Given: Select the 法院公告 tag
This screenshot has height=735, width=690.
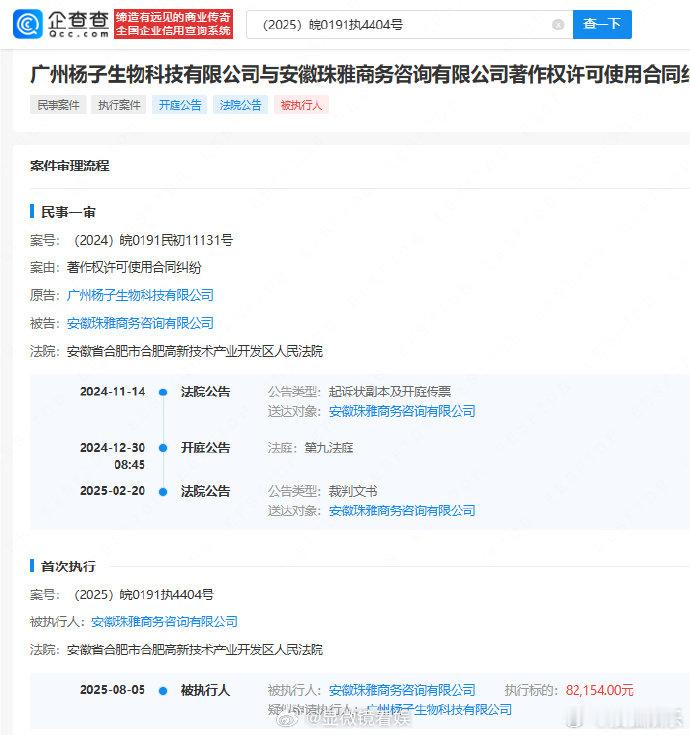Looking at the screenshot, I should click(x=240, y=105).
